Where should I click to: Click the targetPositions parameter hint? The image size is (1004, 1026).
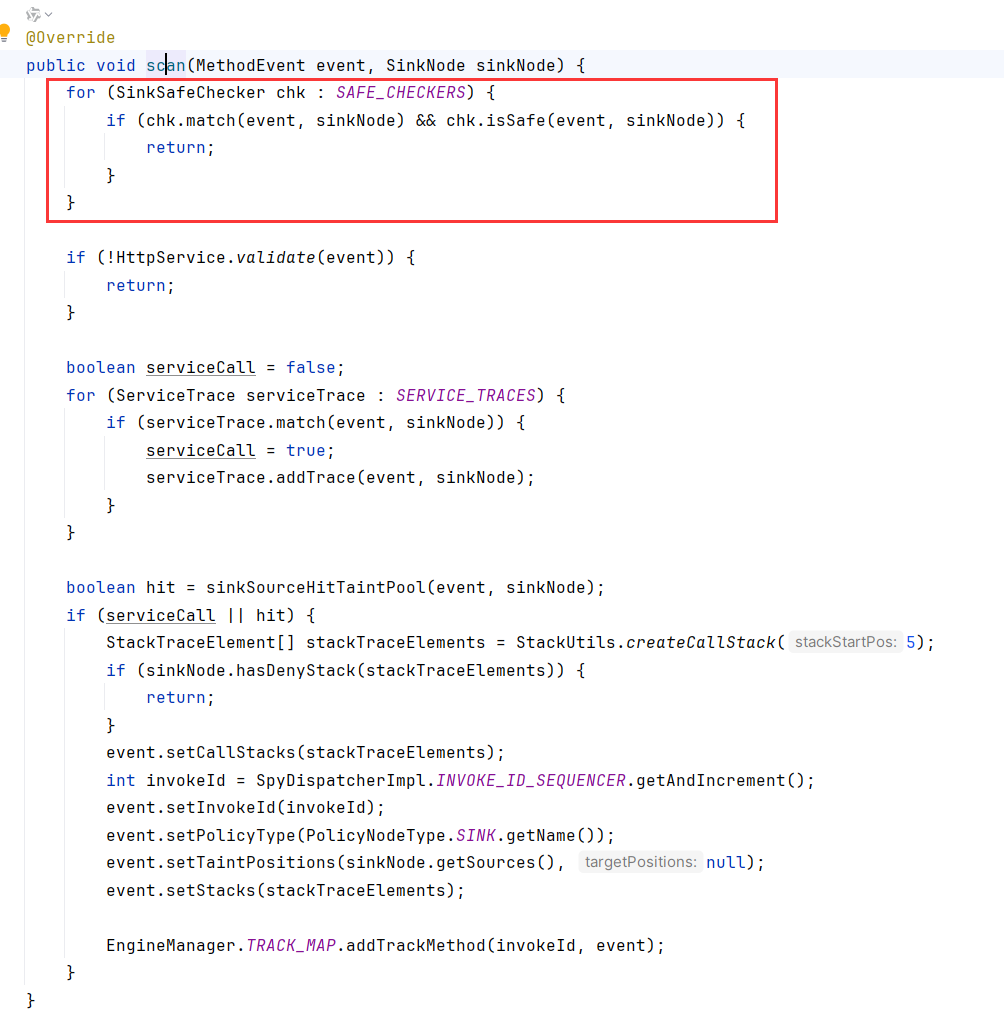click(640, 862)
